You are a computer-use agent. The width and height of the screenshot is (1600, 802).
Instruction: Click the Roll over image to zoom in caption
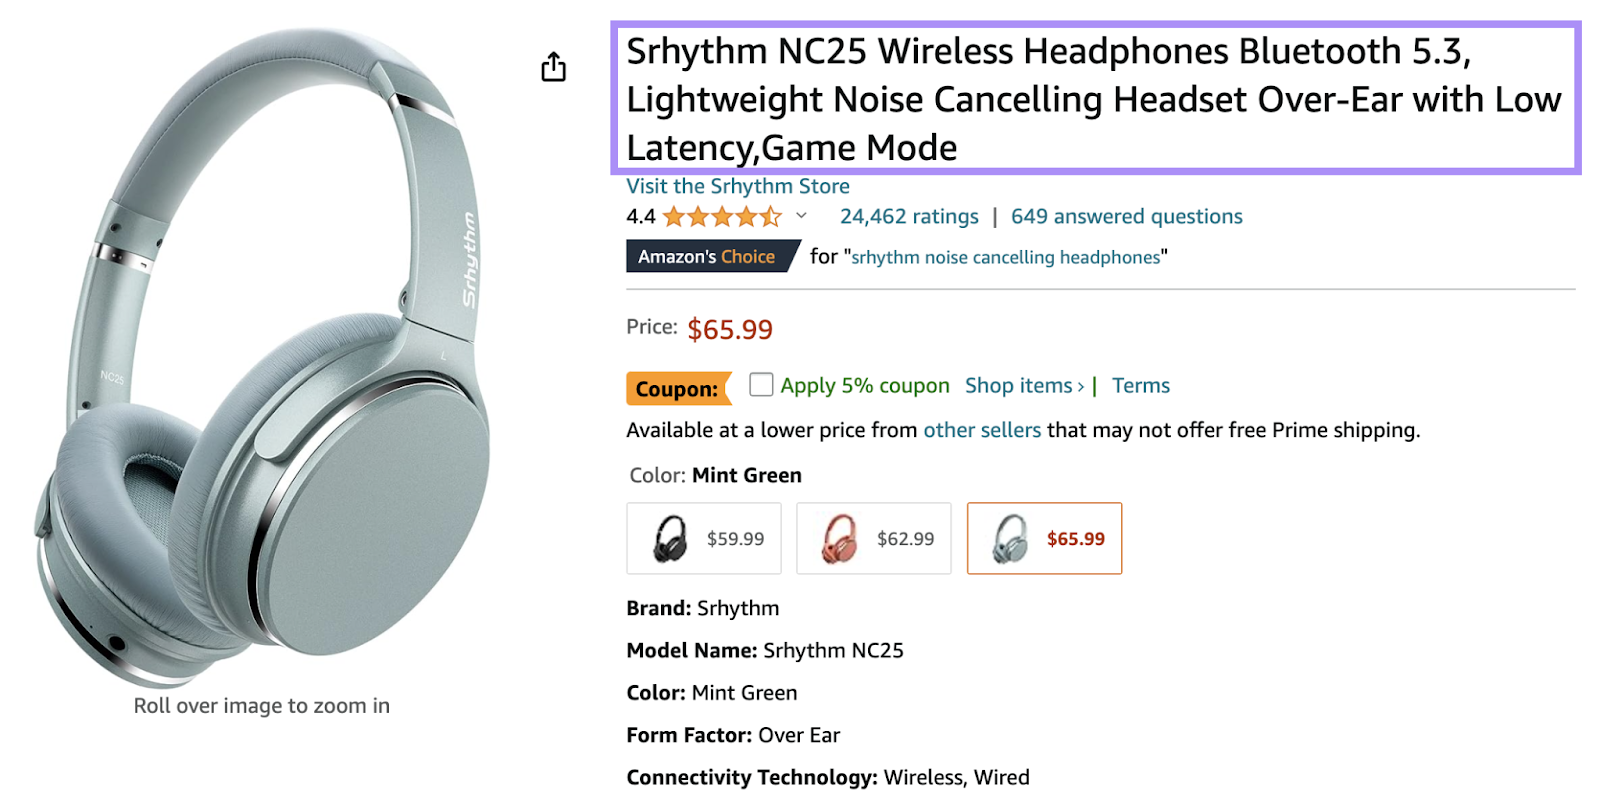click(x=260, y=705)
